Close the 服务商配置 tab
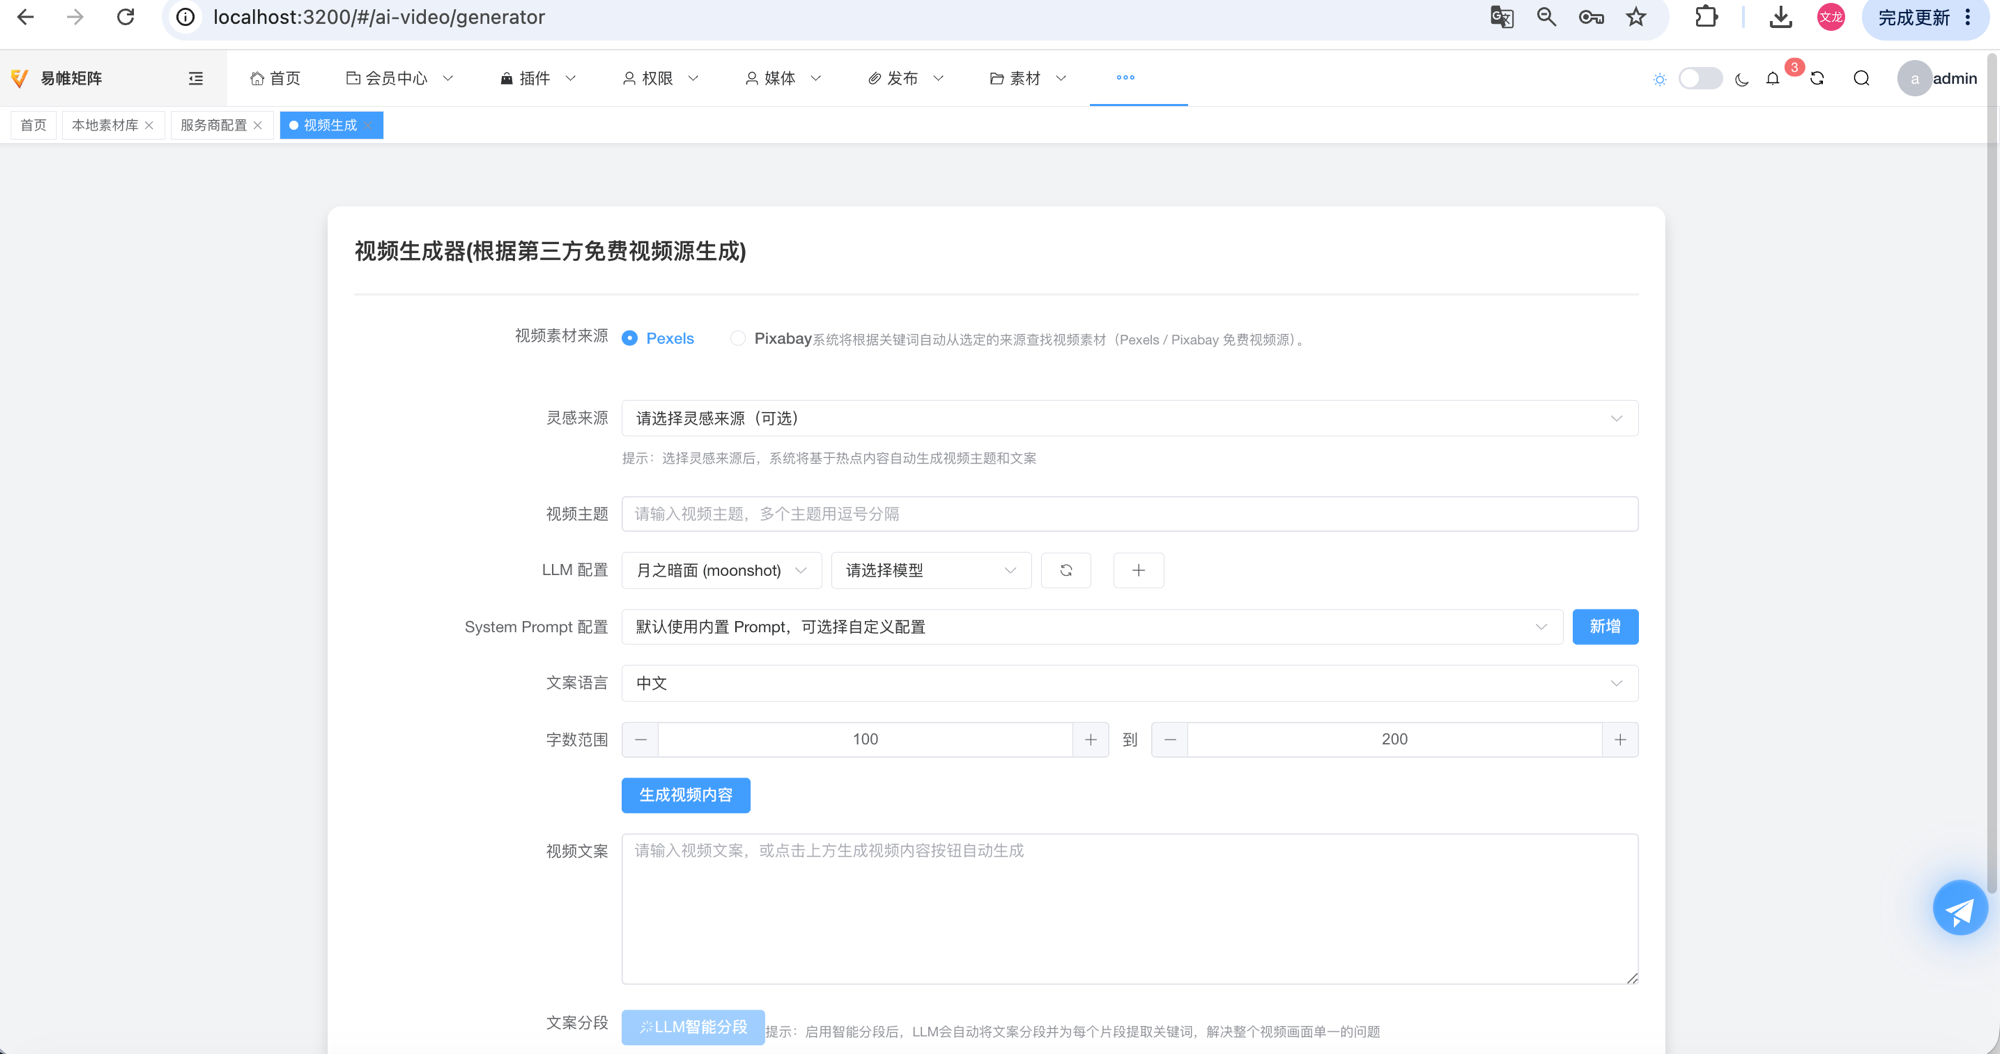Viewport: 2000px width, 1054px height. pos(258,125)
